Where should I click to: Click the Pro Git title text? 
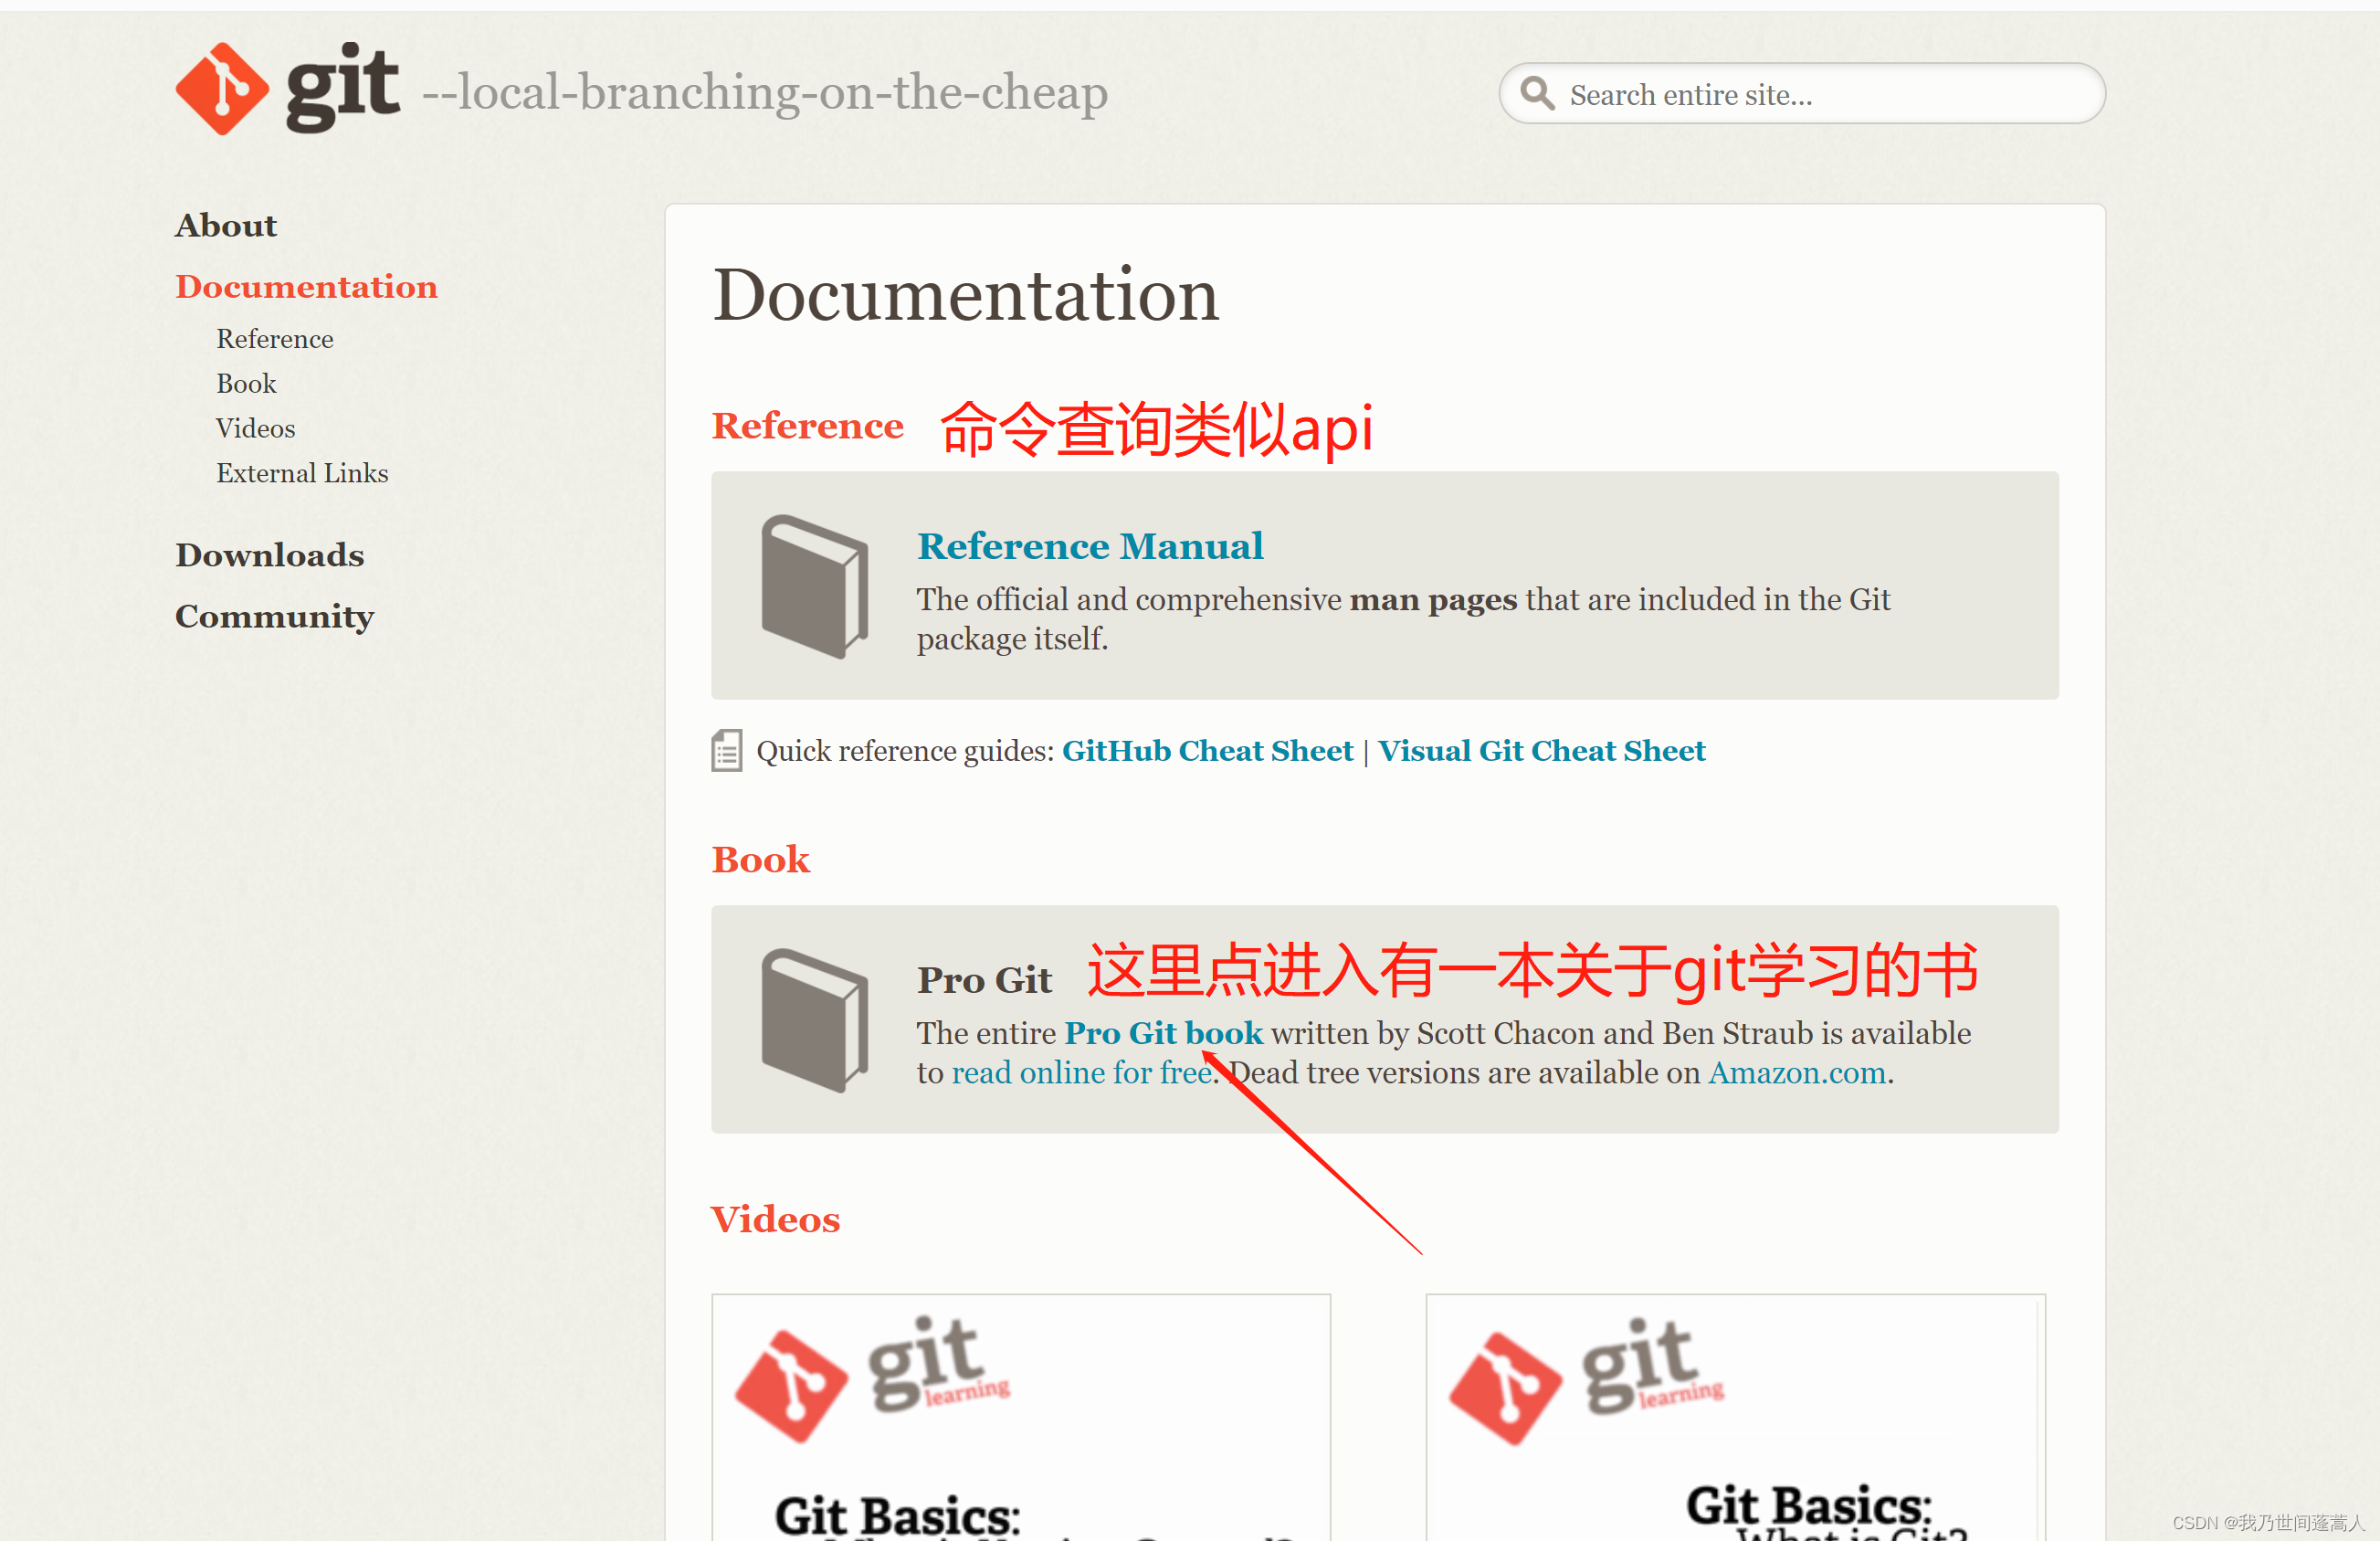(x=984, y=980)
